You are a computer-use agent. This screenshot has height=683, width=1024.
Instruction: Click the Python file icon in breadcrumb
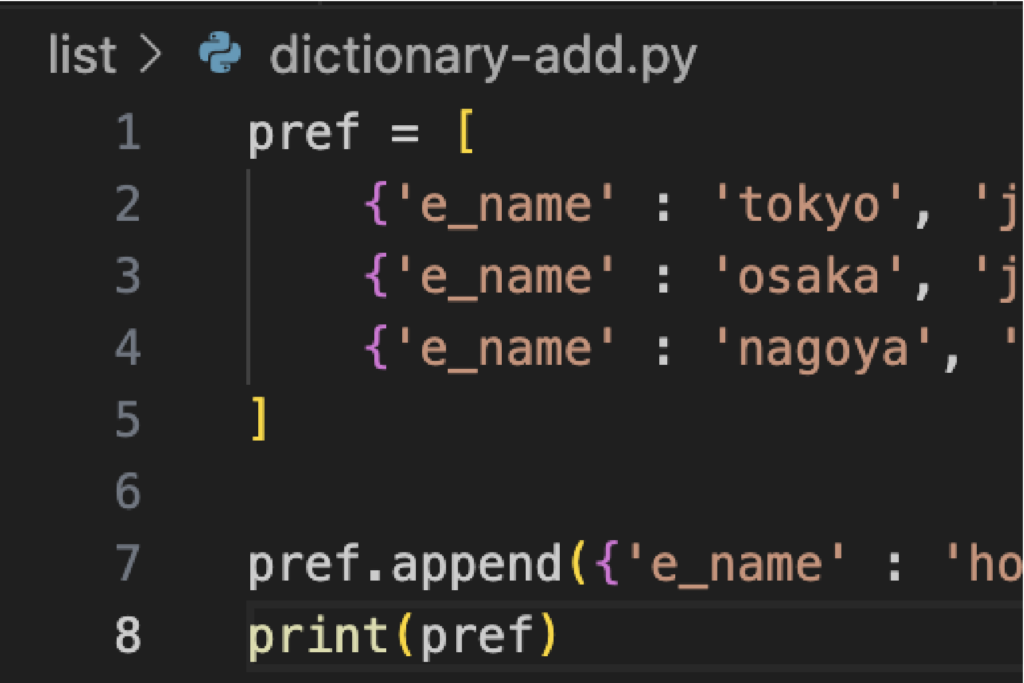point(220,56)
